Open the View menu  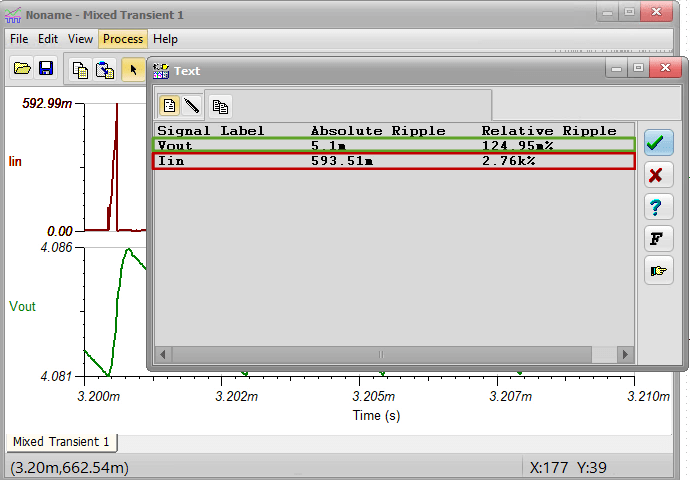(80, 39)
